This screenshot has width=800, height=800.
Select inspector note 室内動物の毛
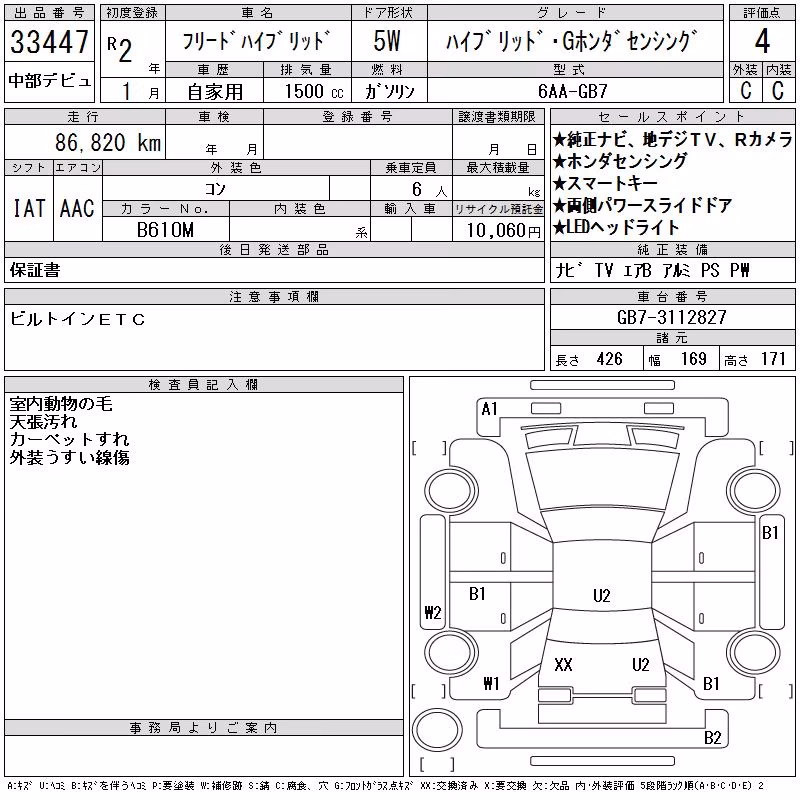[x=61, y=404]
